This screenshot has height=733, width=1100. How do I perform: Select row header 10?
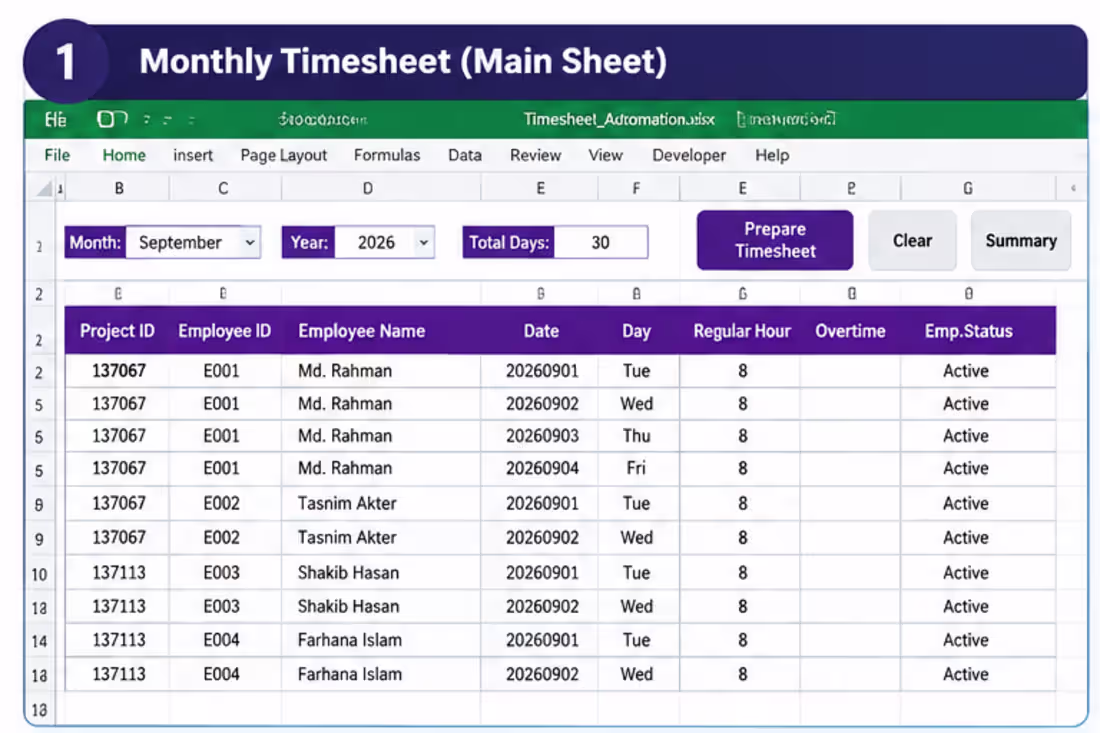pos(39,574)
